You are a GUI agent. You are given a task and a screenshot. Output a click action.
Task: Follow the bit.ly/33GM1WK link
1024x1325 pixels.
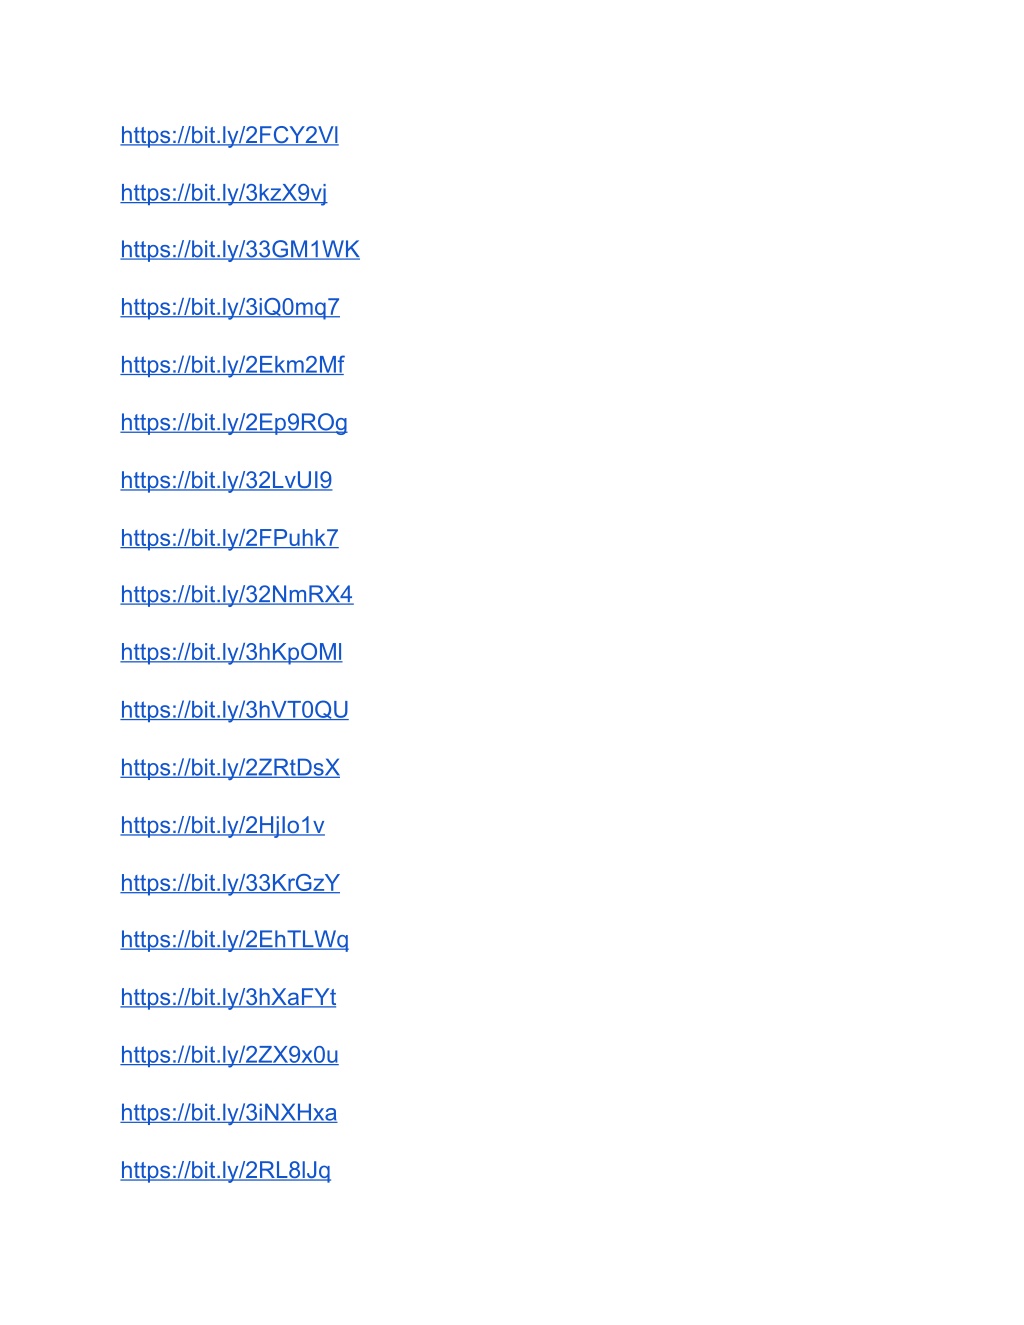[x=240, y=250]
